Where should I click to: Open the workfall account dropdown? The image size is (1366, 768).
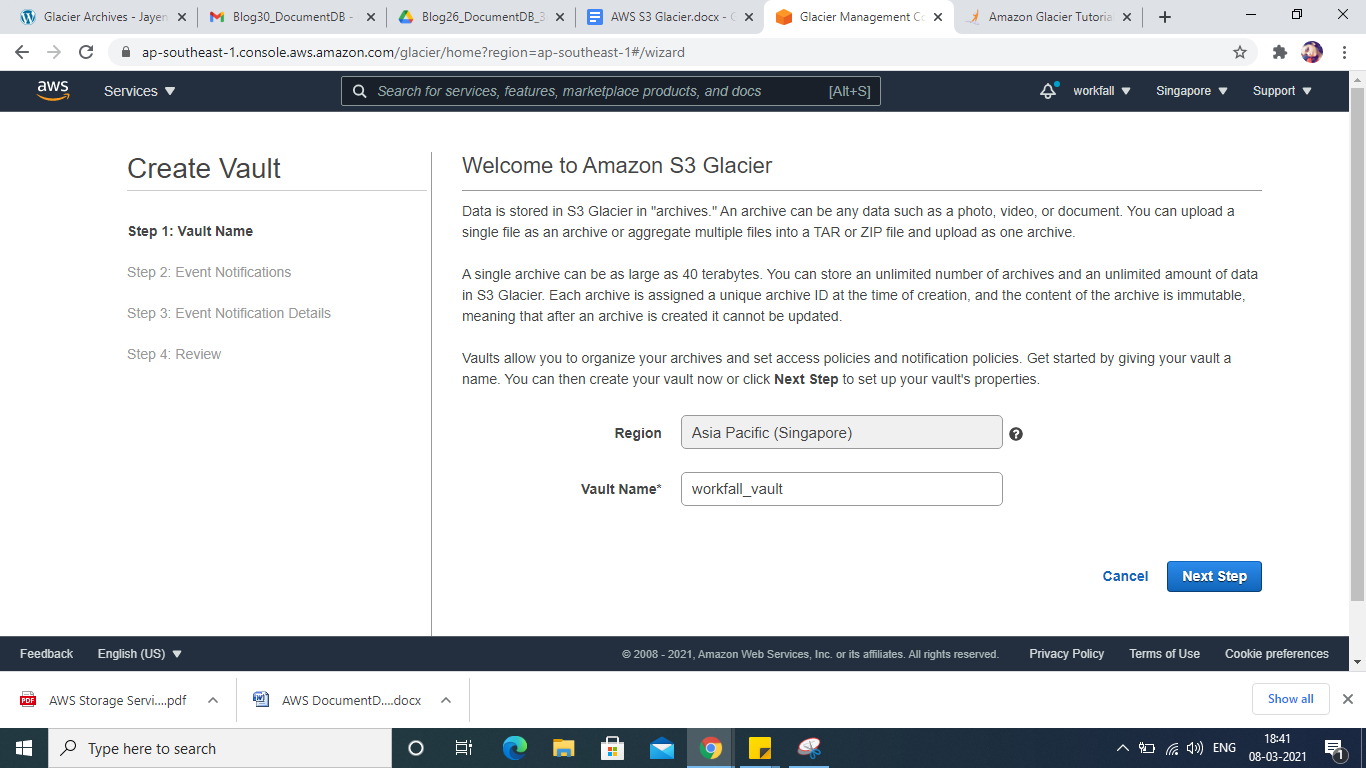(x=1102, y=91)
